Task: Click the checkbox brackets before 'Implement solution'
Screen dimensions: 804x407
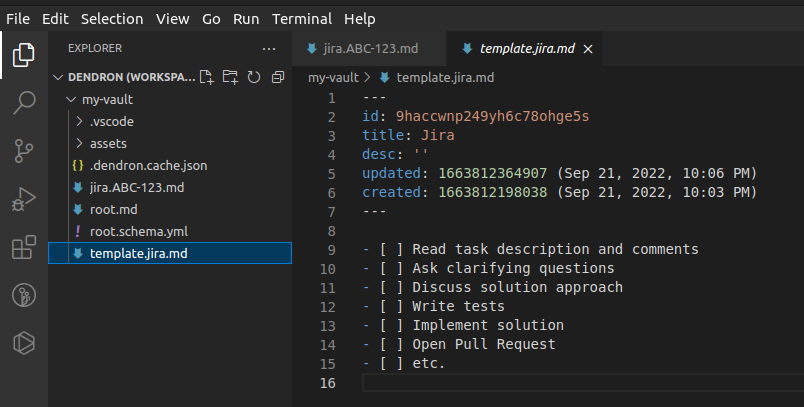Action: [x=391, y=325]
